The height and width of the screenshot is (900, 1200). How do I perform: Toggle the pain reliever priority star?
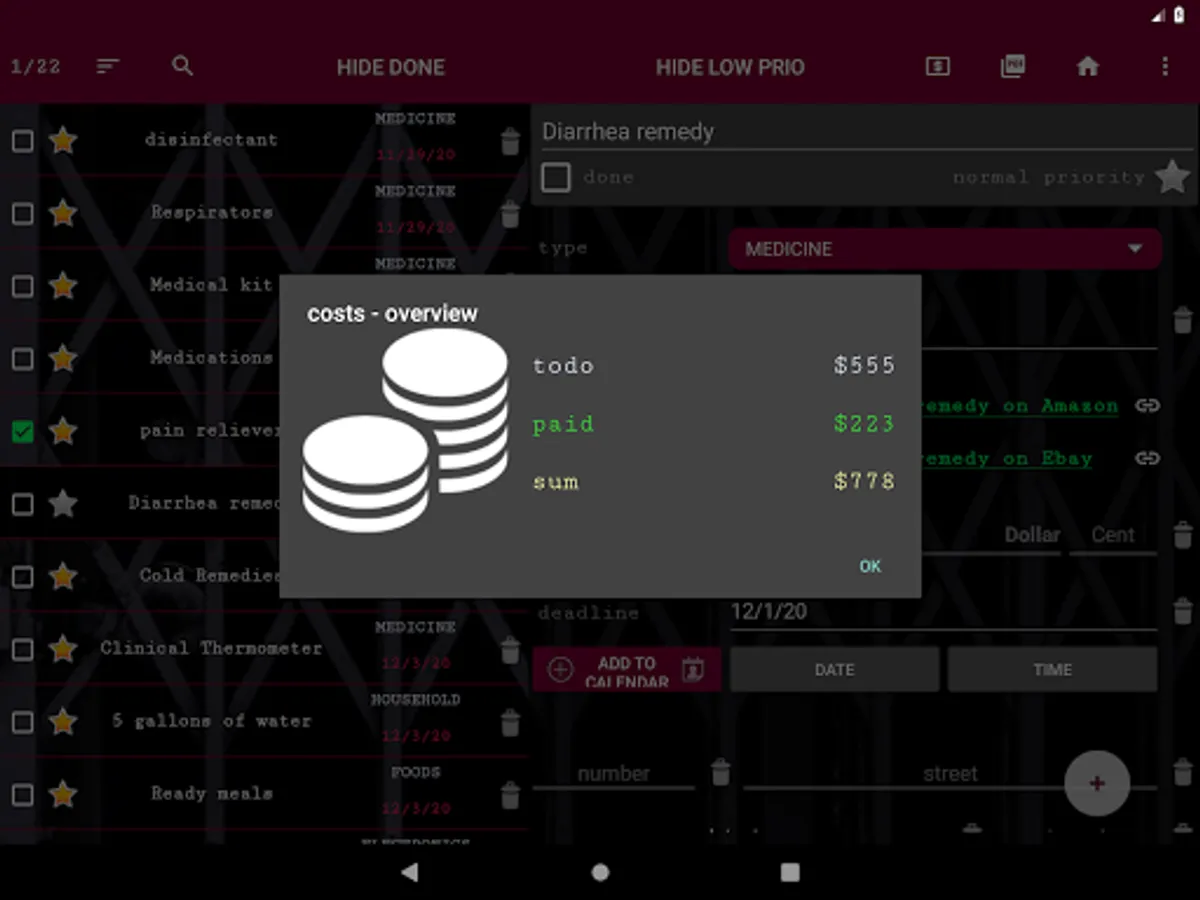coord(63,430)
